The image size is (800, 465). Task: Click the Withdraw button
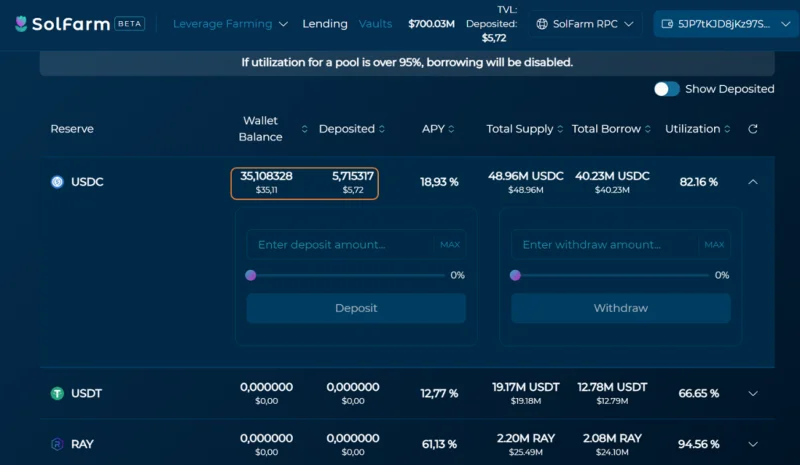620,308
